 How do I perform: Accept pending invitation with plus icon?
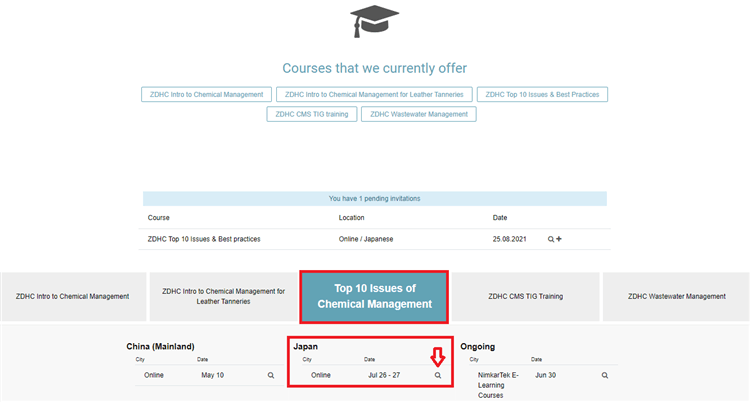(x=559, y=239)
